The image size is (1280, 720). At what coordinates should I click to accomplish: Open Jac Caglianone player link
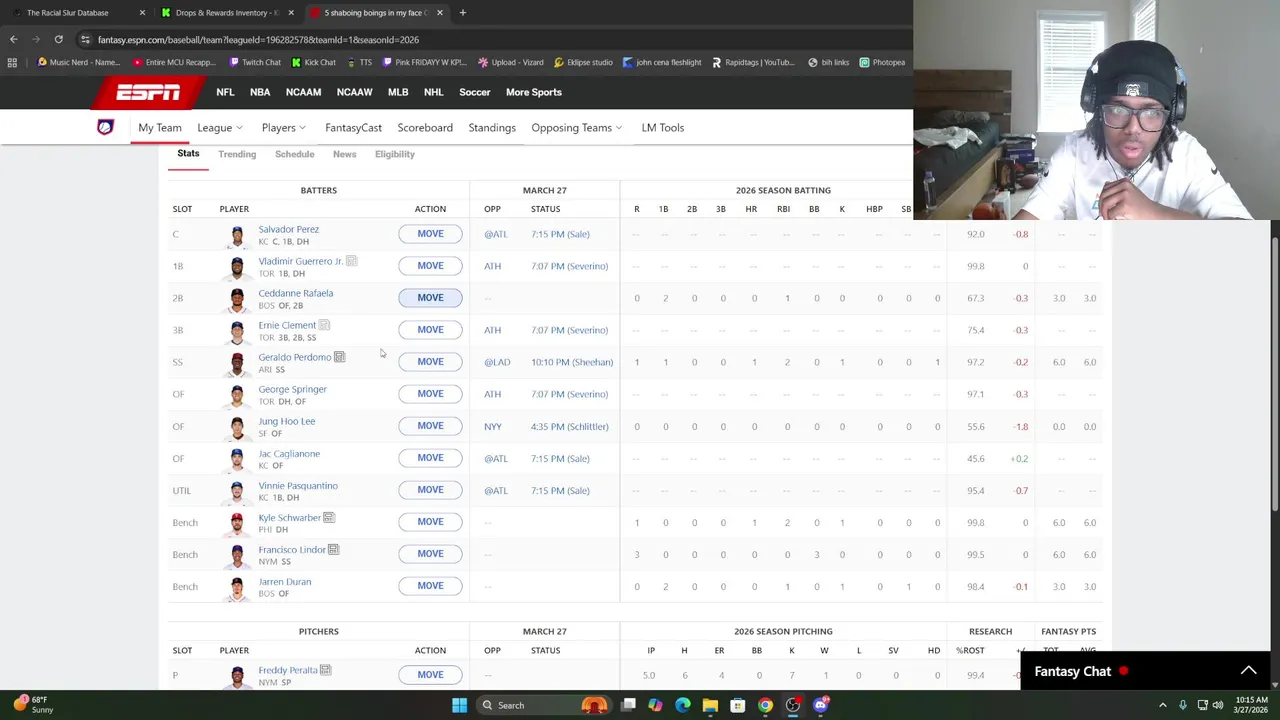289,454
